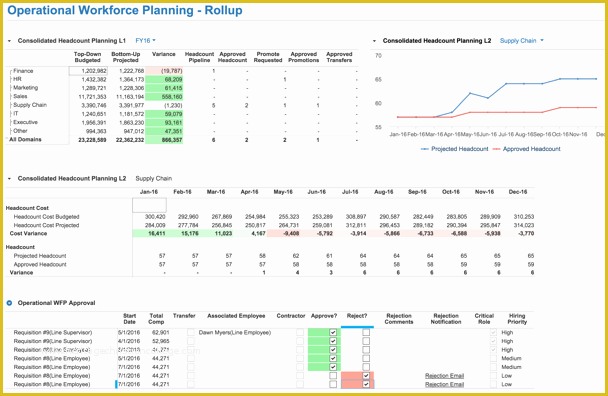The width and height of the screenshot is (608, 396).
Task: Click the Start Date column header
Action: coord(130,319)
